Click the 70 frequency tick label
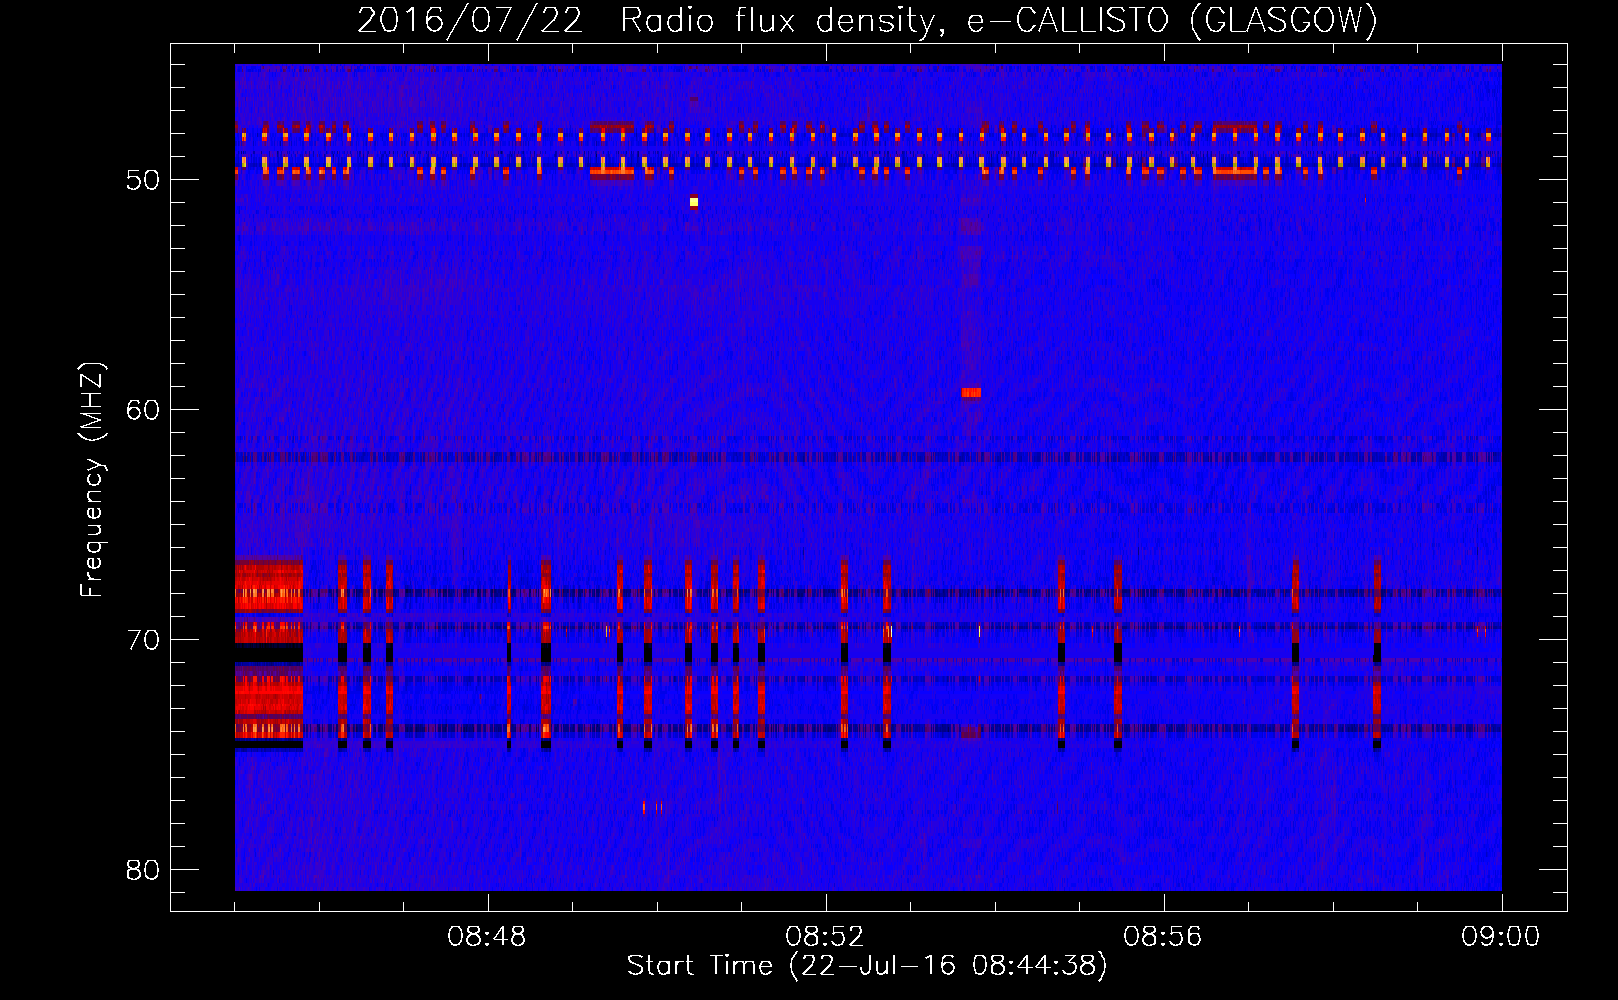This screenshot has width=1618, height=1000. click(x=143, y=640)
